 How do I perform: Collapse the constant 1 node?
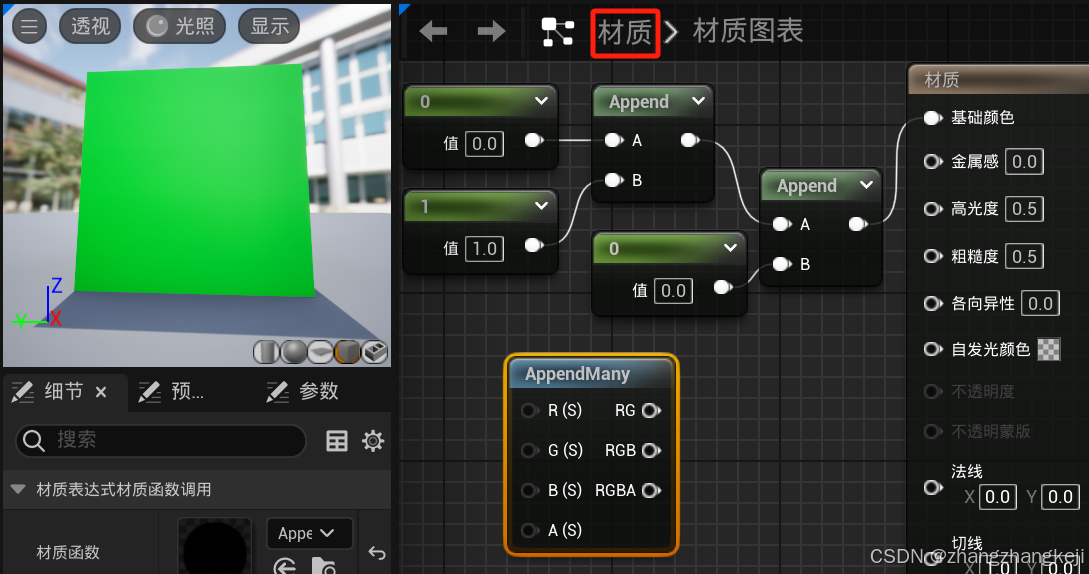pyautogui.click(x=542, y=206)
